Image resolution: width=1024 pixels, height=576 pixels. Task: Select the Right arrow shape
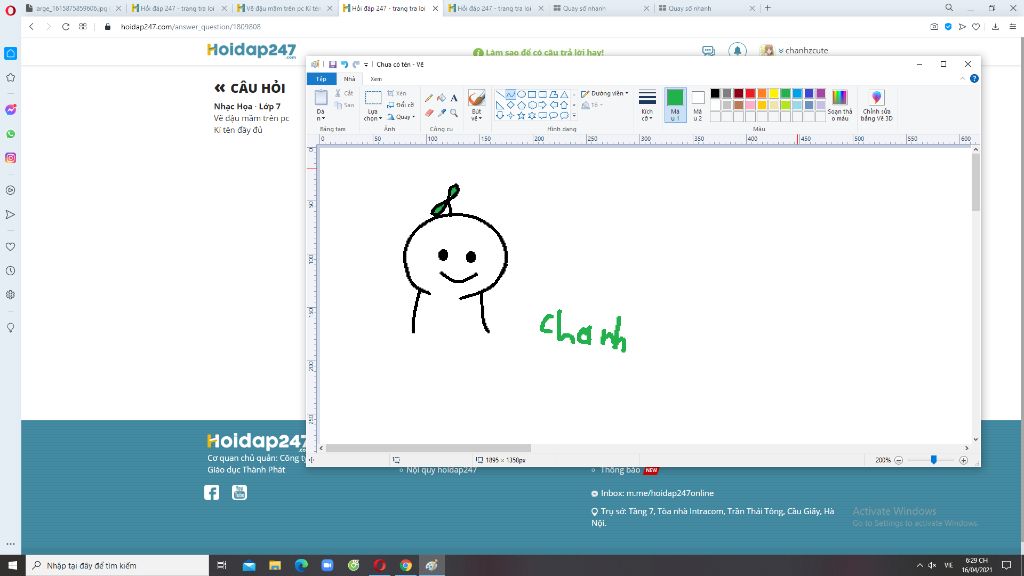[543, 104]
